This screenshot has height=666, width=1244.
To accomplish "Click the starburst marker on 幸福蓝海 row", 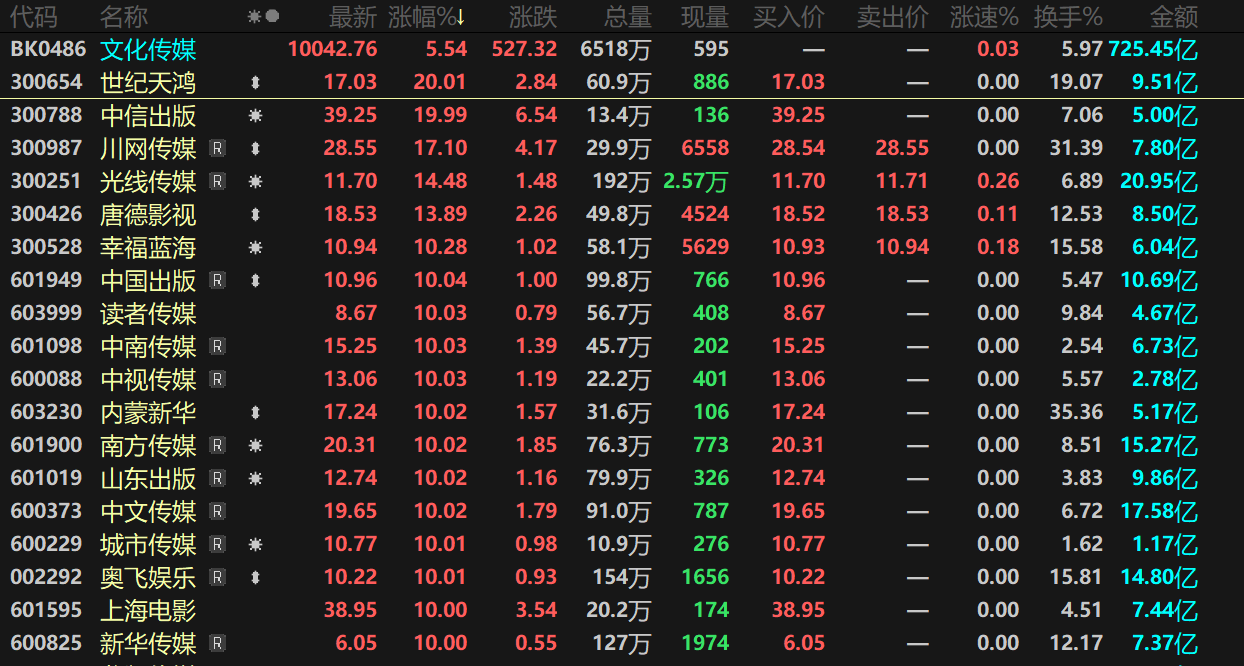I will (x=255, y=248).
